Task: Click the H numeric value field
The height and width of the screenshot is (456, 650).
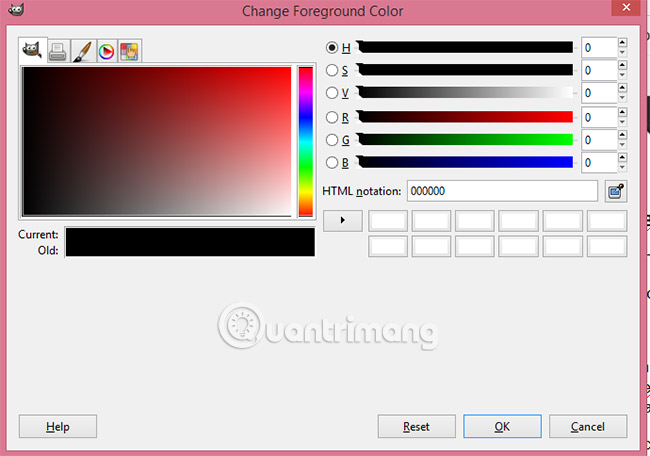Action: [x=599, y=48]
